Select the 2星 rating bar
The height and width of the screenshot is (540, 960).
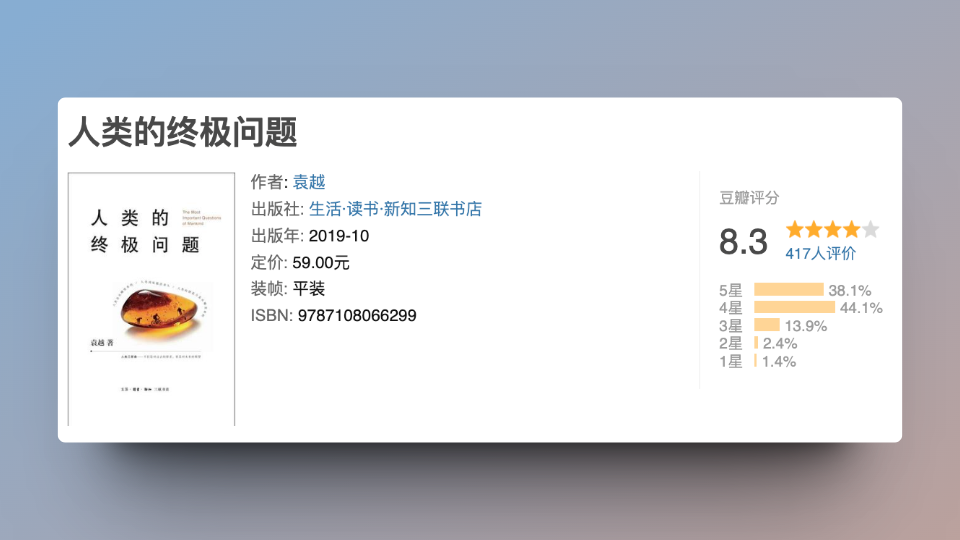(756, 344)
